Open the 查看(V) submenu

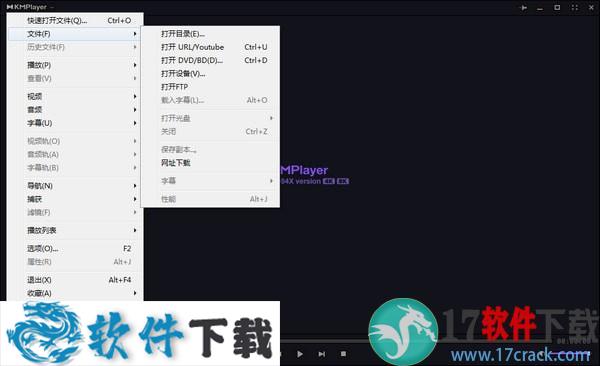click(x=75, y=78)
